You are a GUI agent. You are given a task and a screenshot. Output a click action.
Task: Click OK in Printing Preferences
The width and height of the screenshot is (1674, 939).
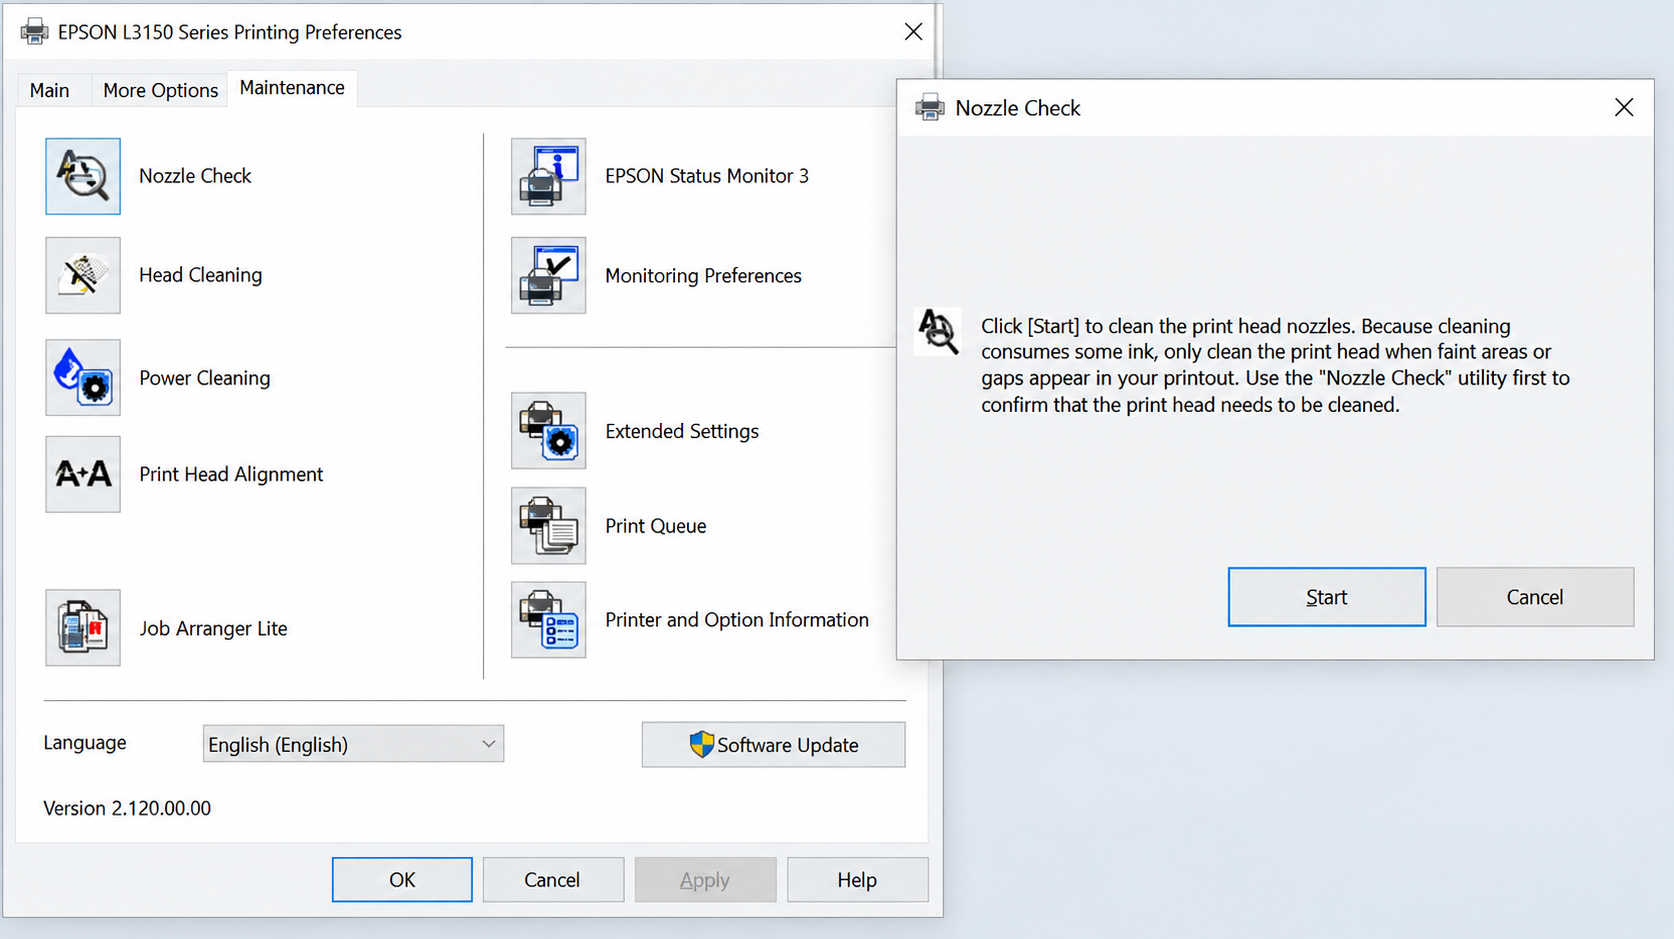402,880
